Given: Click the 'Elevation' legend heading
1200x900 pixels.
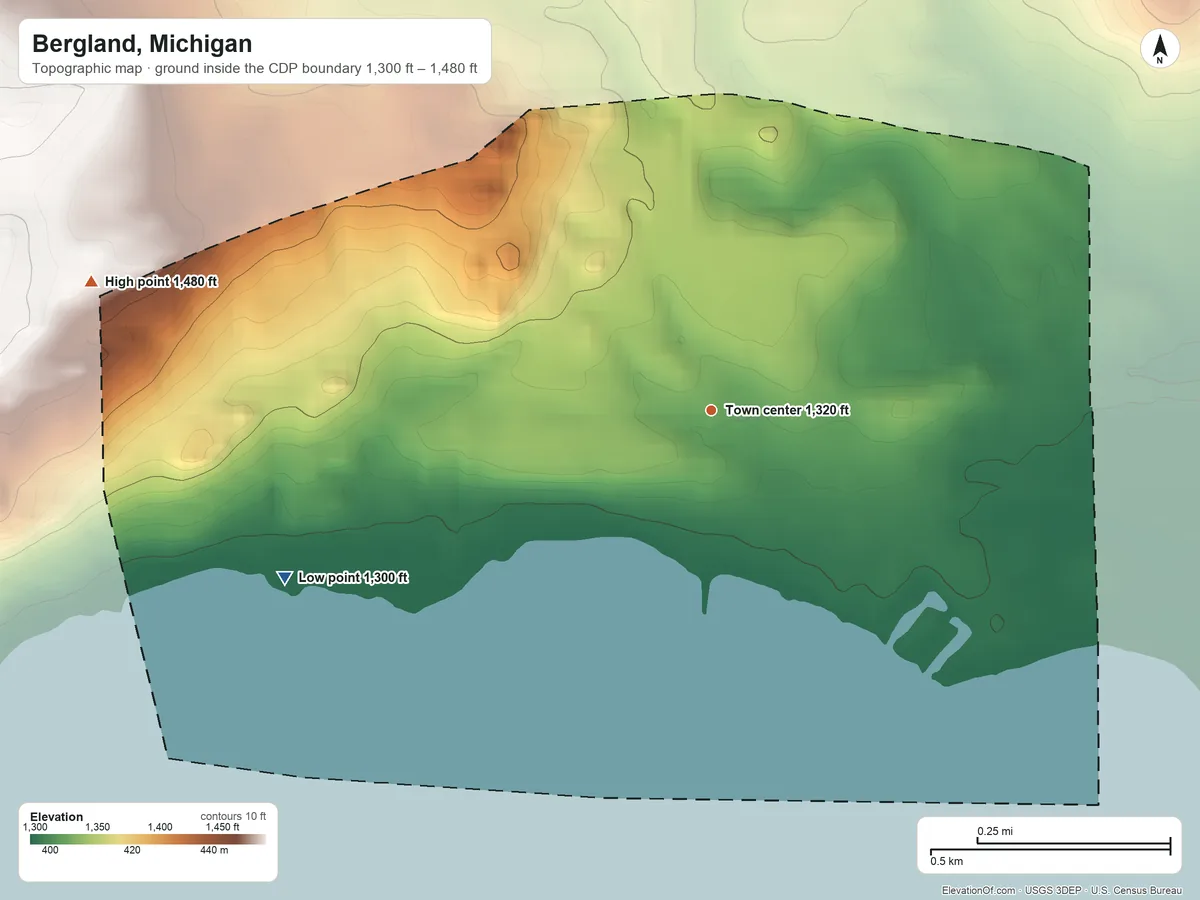Looking at the screenshot, I should [57, 817].
